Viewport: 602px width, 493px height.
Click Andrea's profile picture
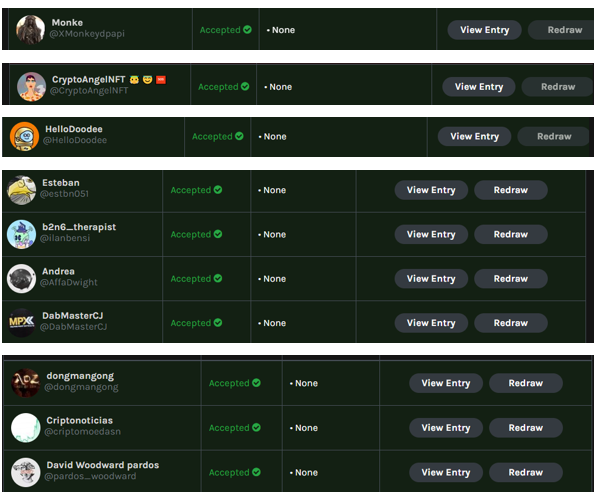pos(22,278)
